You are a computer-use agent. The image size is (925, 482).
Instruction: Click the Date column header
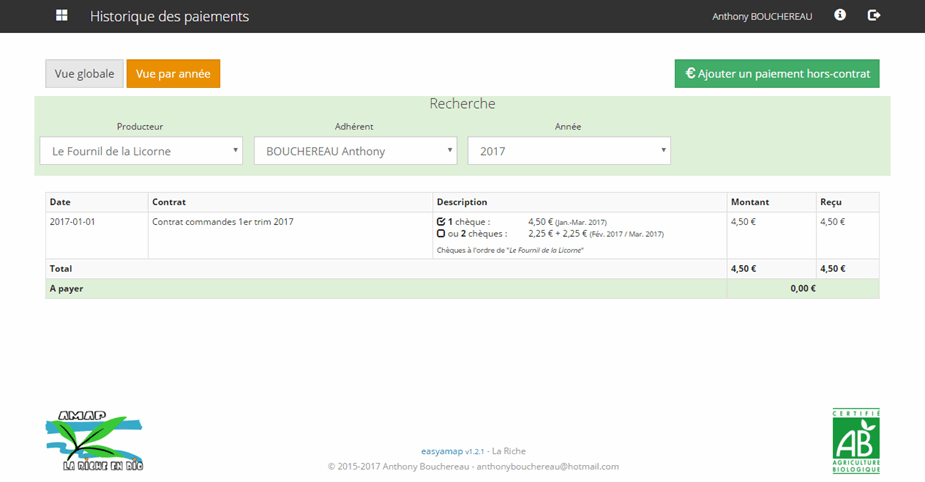60,202
